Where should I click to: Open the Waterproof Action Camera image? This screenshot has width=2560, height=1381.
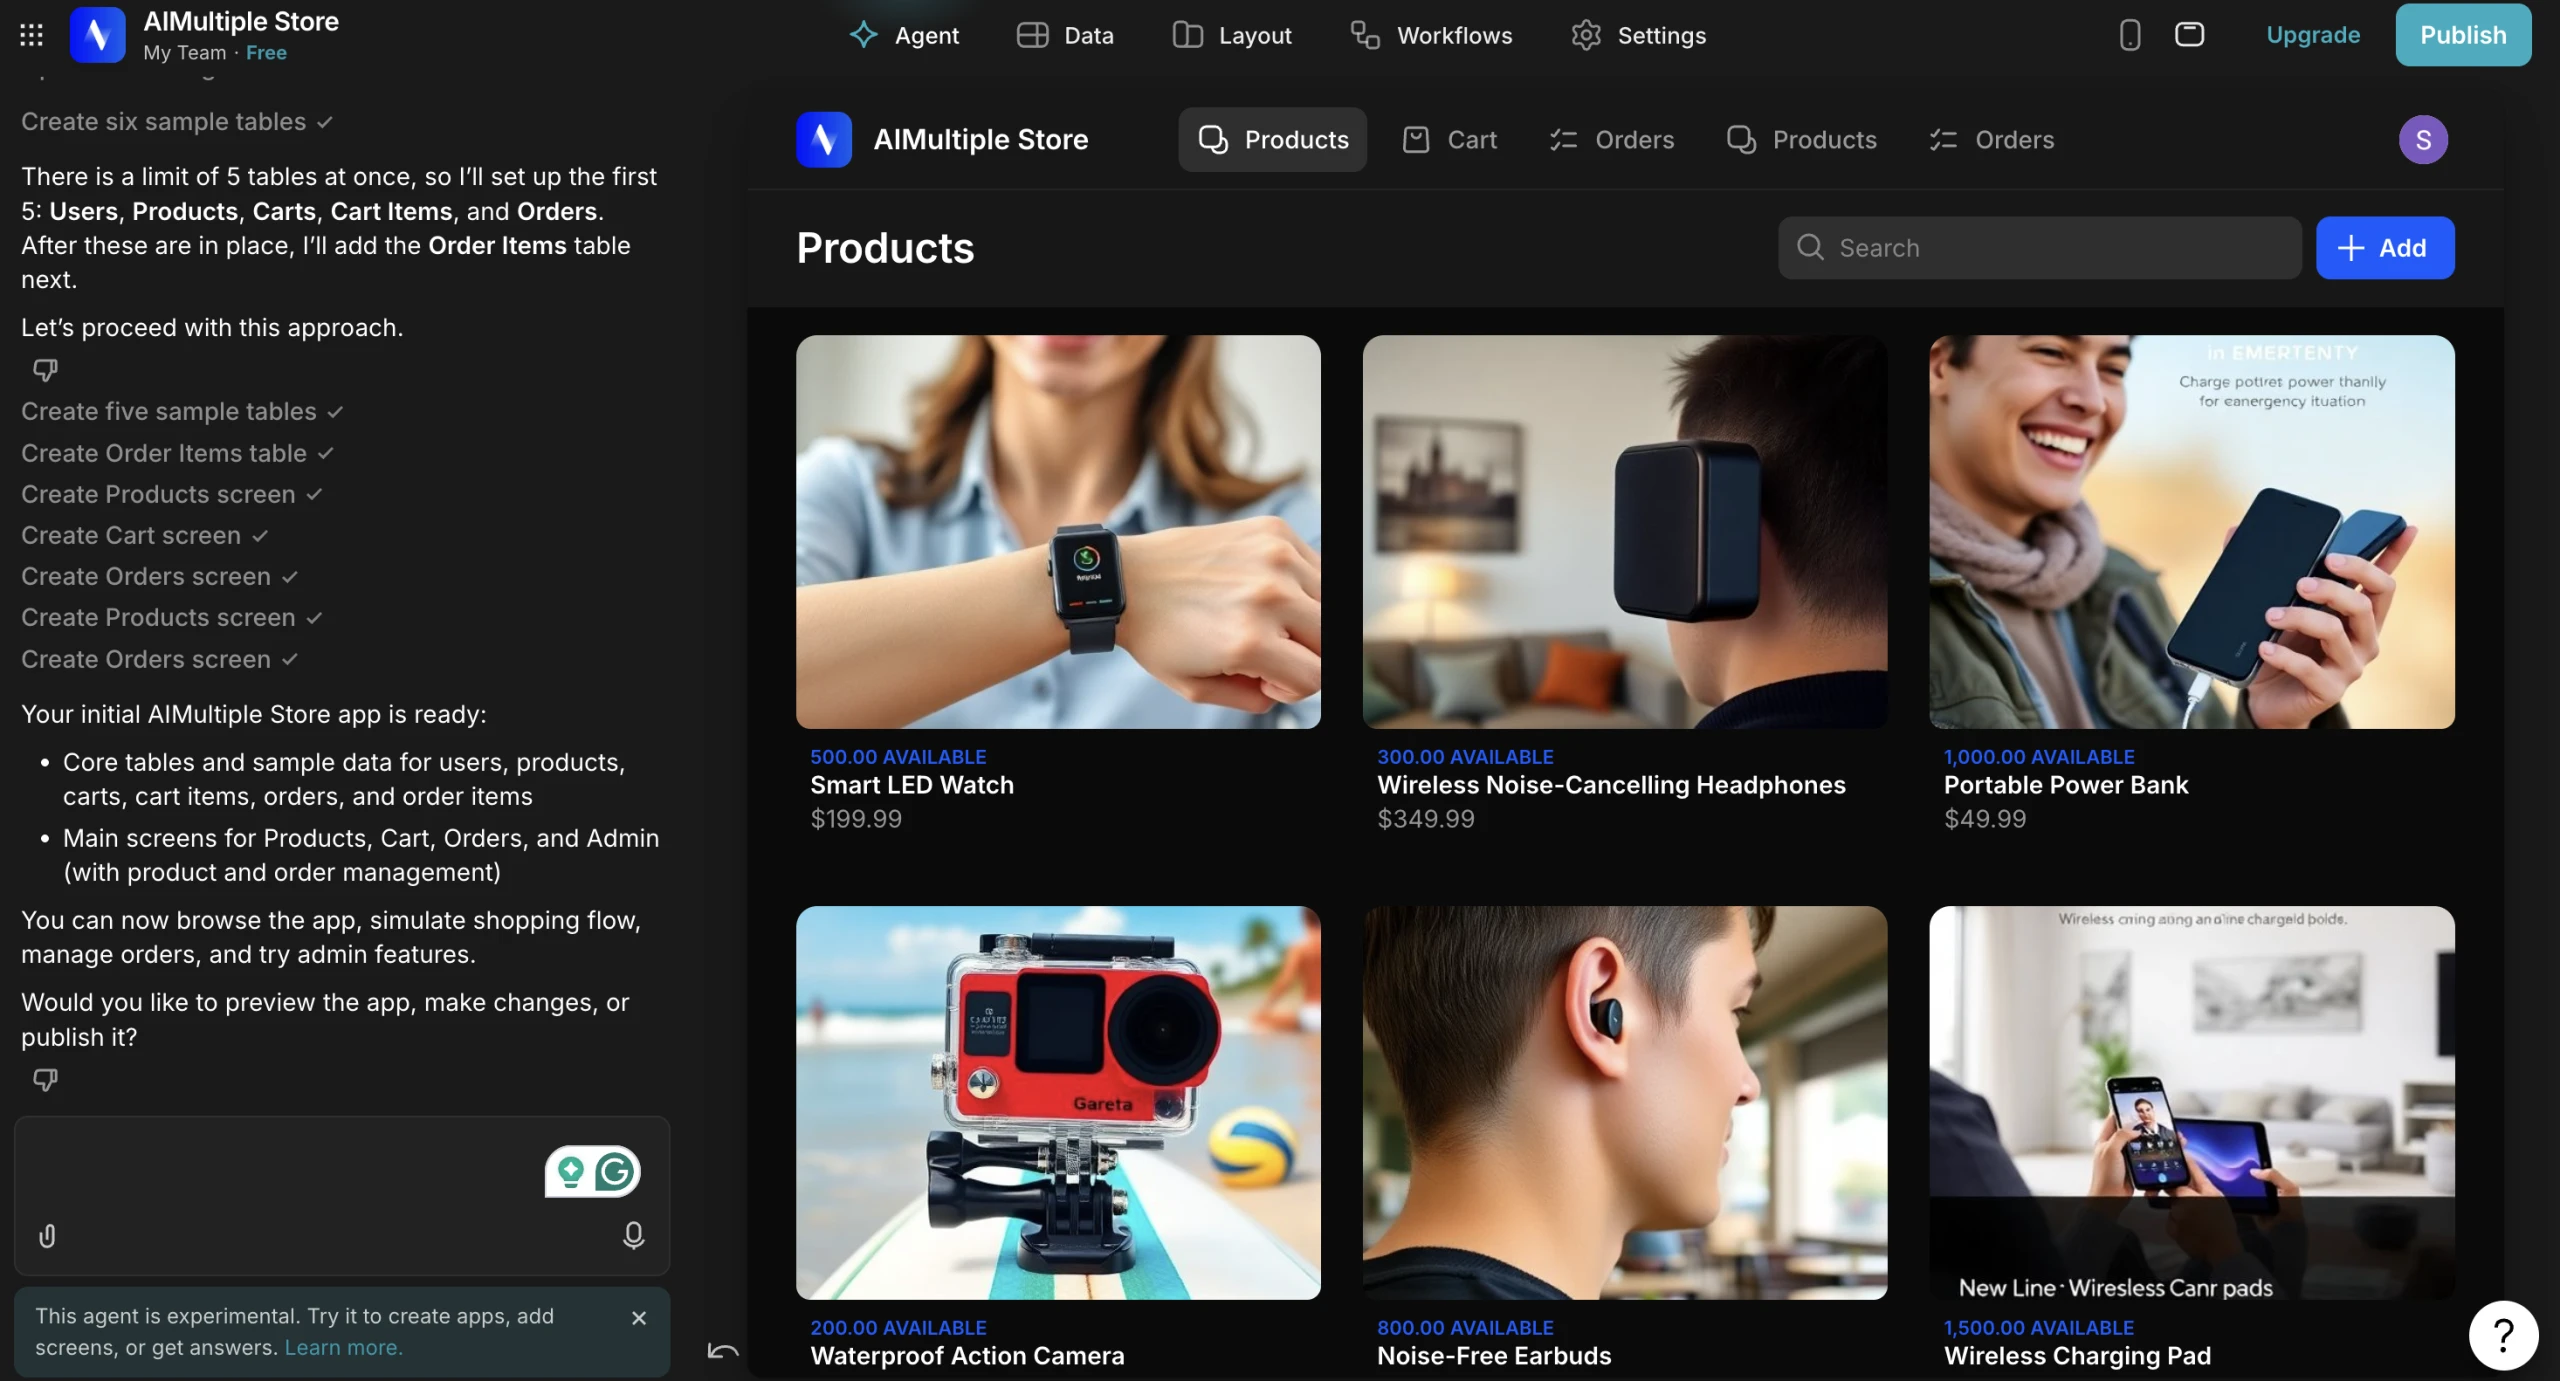[x=1058, y=1103]
